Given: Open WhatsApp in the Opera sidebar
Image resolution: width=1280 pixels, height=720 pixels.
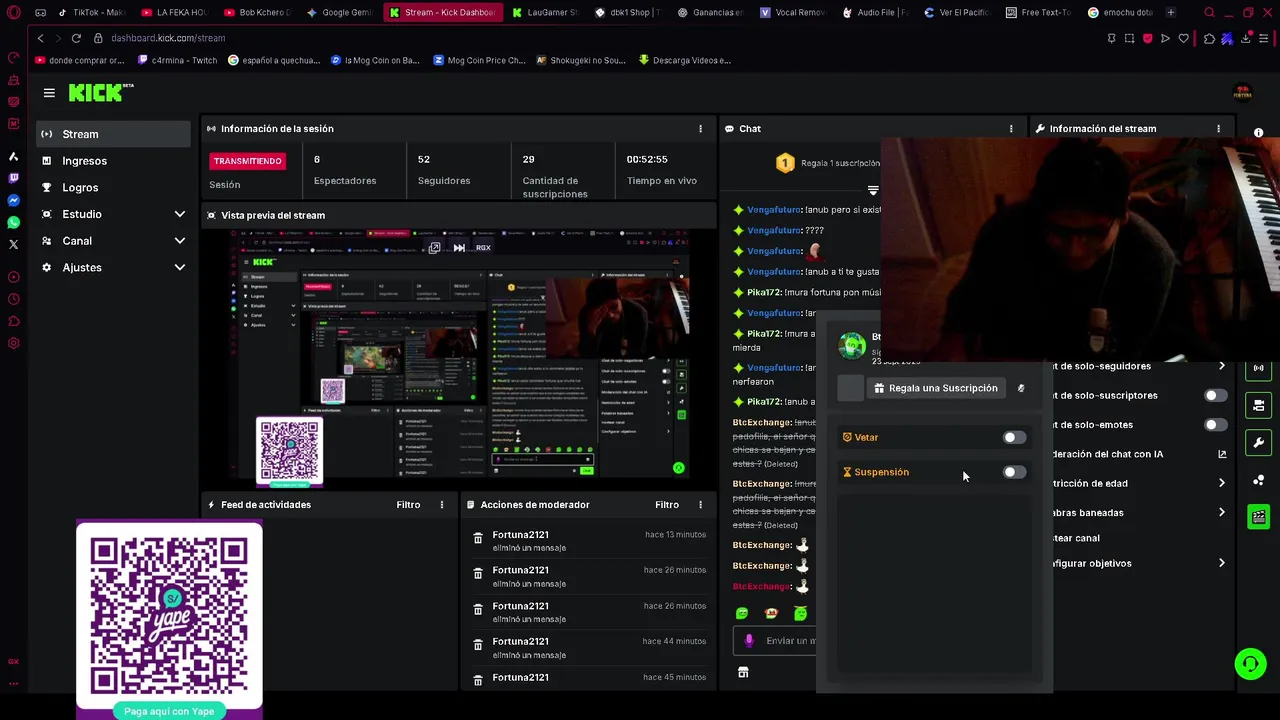Looking at the screenshot, I should pos(13,222).
